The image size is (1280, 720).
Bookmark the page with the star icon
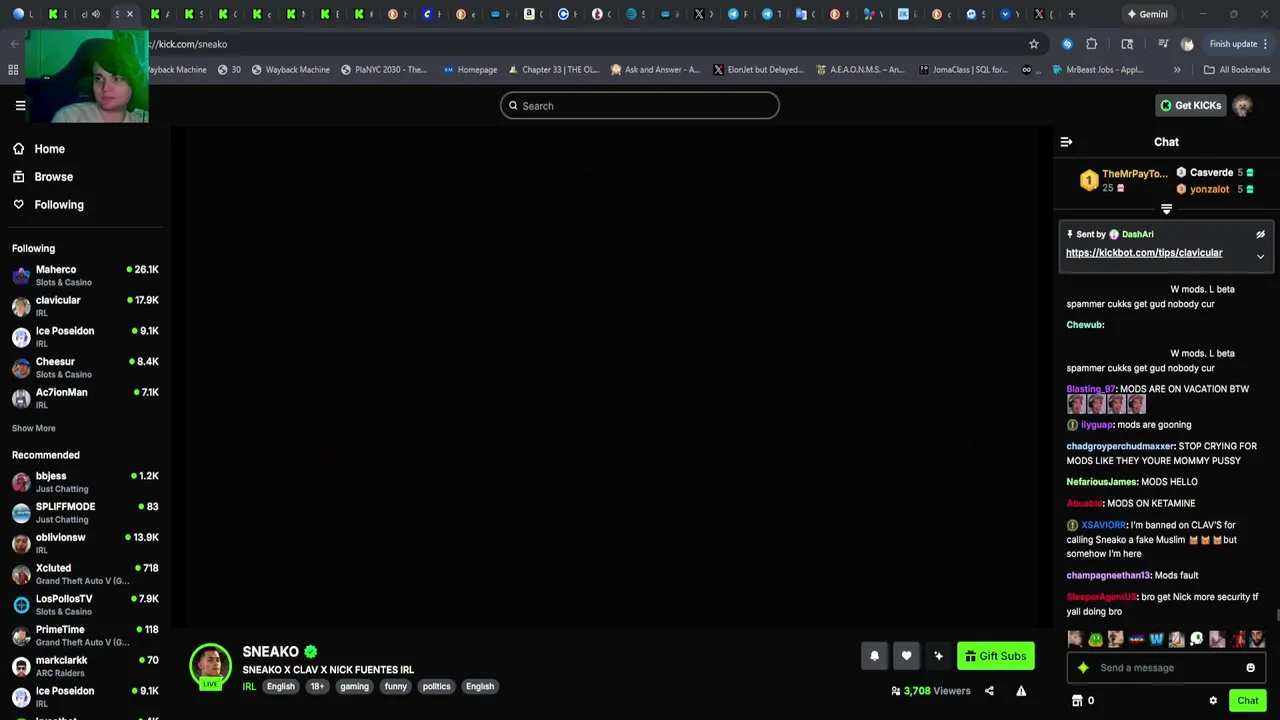click(1033, 44)
